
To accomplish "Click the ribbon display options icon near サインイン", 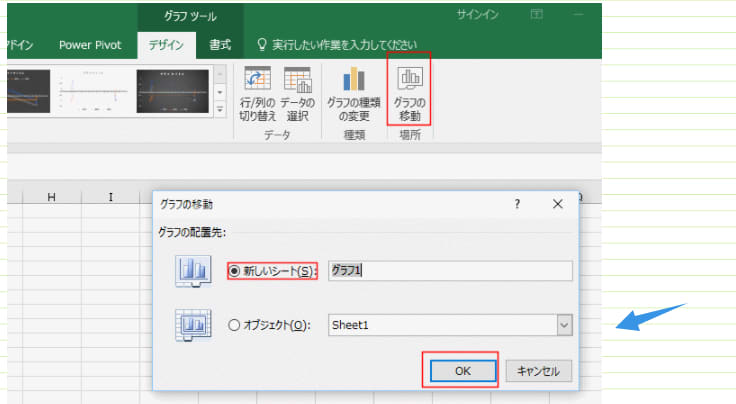I will coord(538,14).
